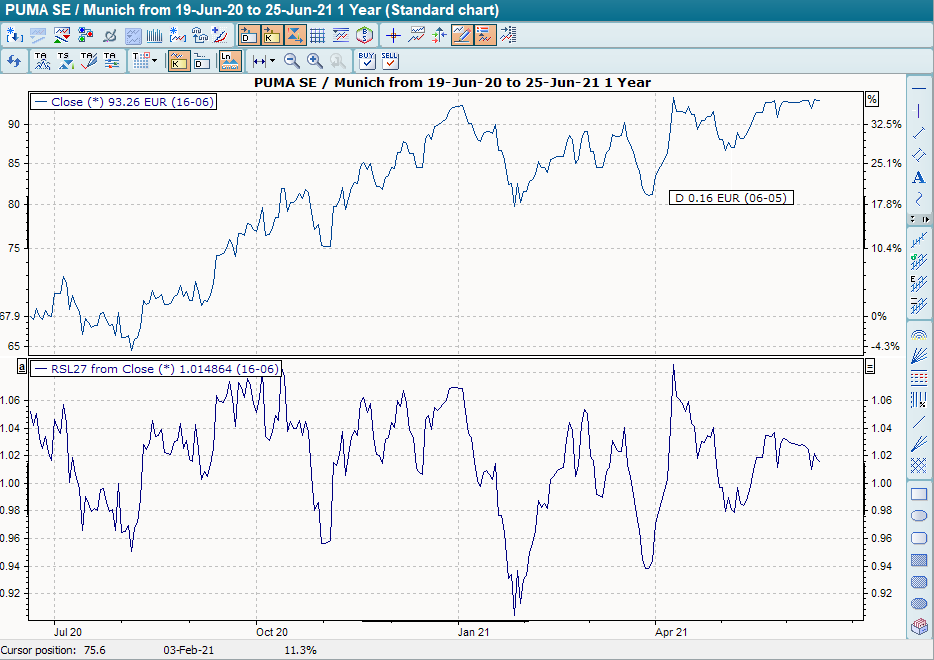Select the text 'A' annotation tool

click(x=919, y=178)
